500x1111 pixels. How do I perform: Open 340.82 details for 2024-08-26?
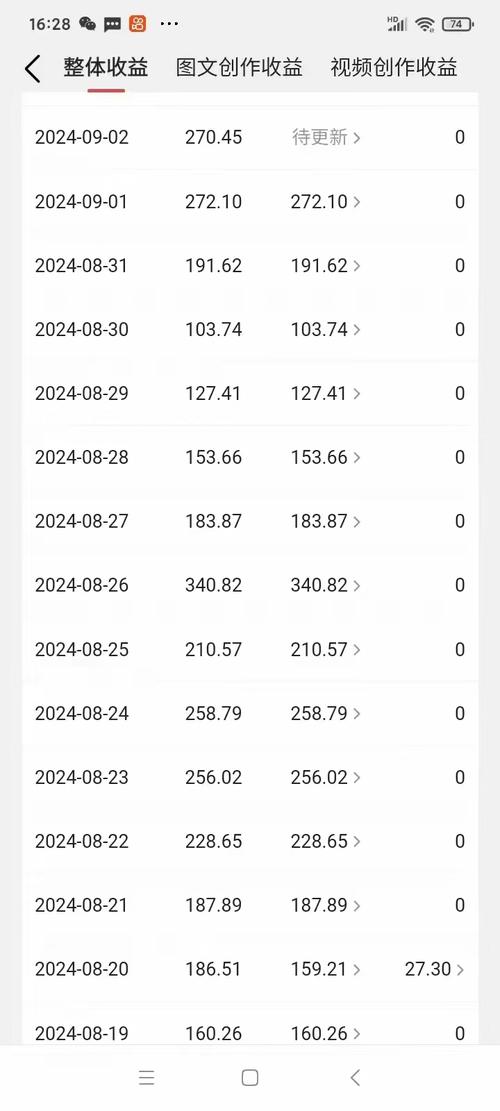326,585
